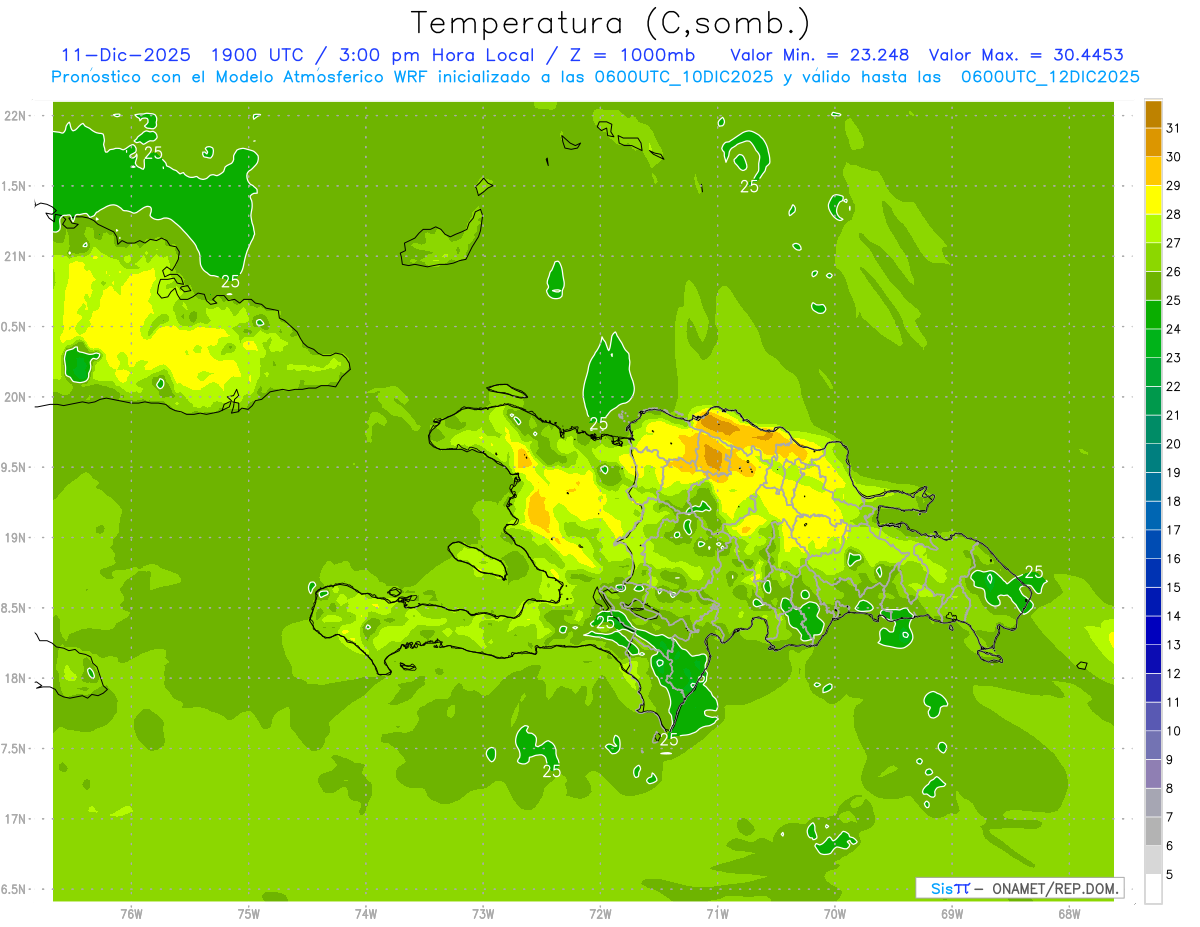Pick the yellow swatch between 28 and 29
The width and height of the screenshot is (1200, 927).
click(x=1153, y=200)
